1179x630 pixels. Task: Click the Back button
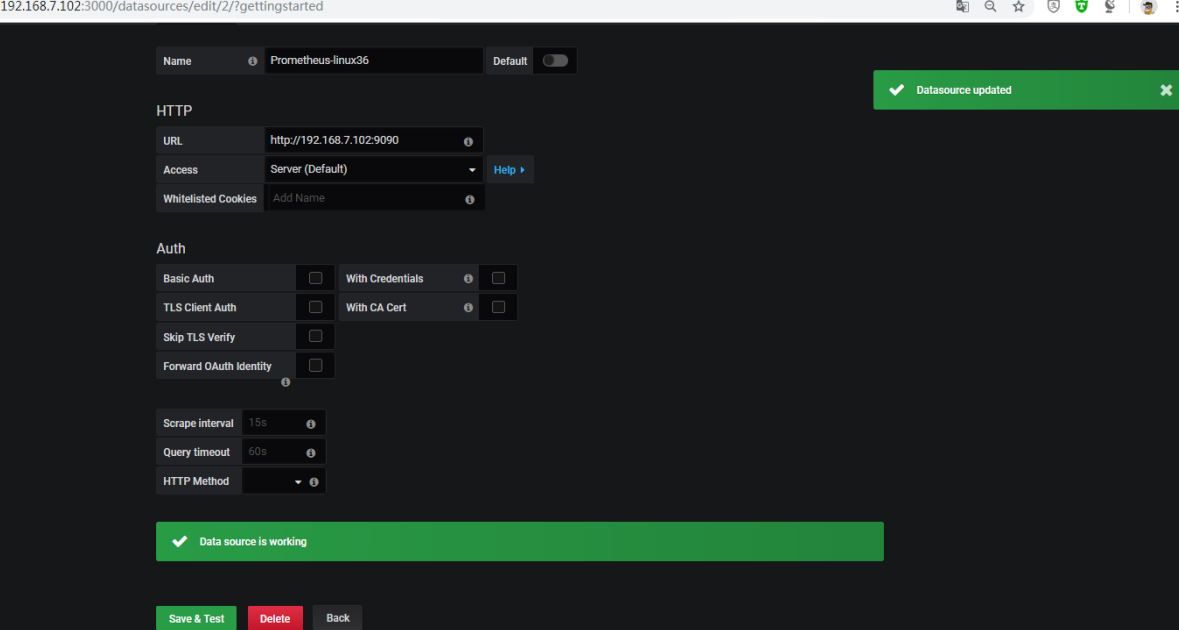click(338, 618)
